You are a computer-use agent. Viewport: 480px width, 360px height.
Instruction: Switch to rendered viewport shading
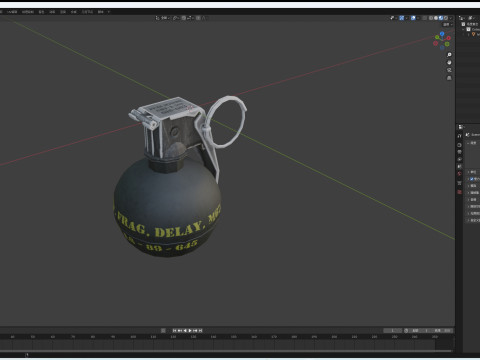pyautogui.click(x=446, y=18)
